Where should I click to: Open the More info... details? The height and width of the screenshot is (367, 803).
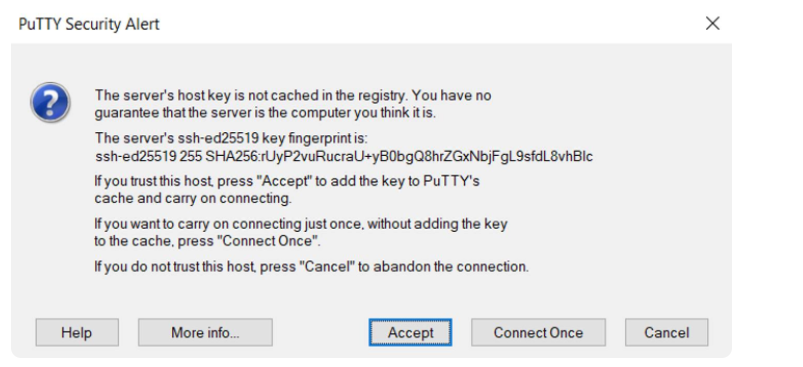pyautogui.click(x=205, y=333)
